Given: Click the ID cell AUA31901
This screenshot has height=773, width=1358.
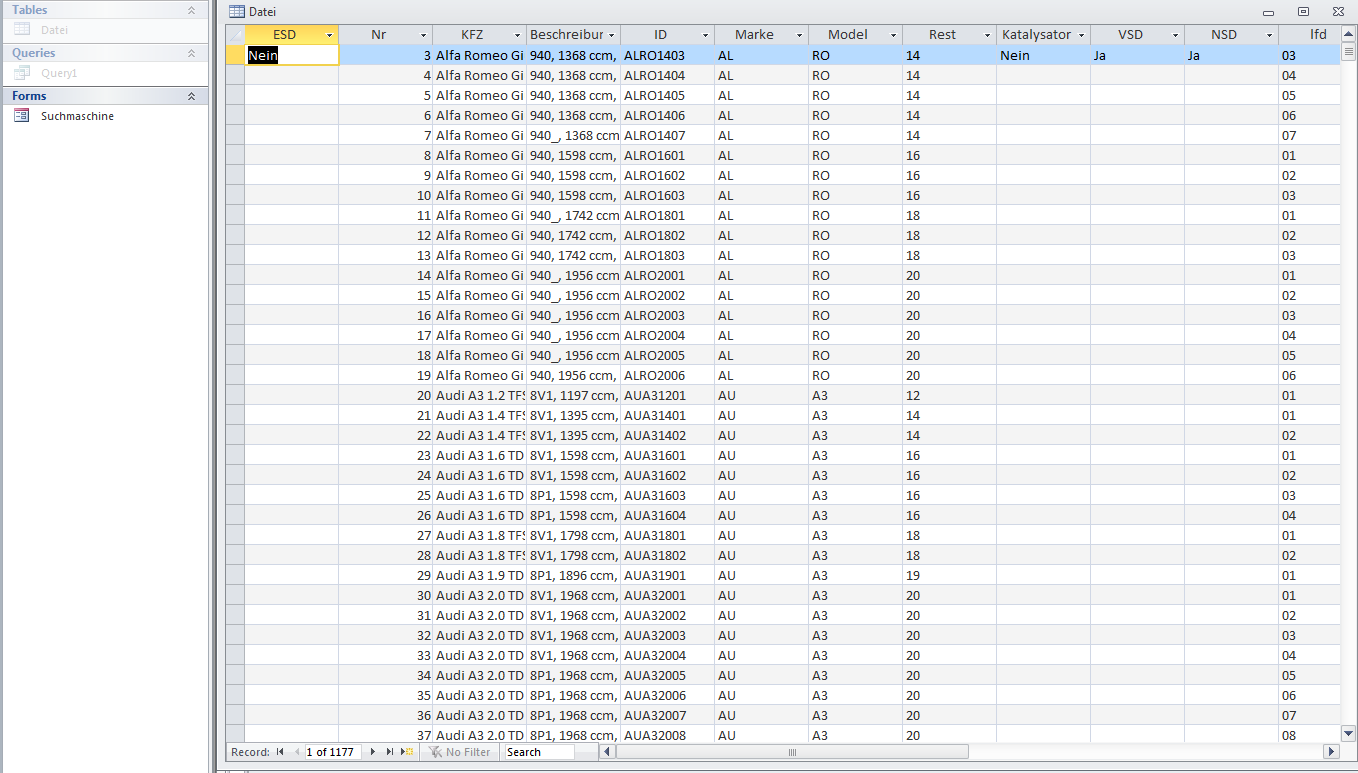Looking at the screenshot, I should 667,576.
